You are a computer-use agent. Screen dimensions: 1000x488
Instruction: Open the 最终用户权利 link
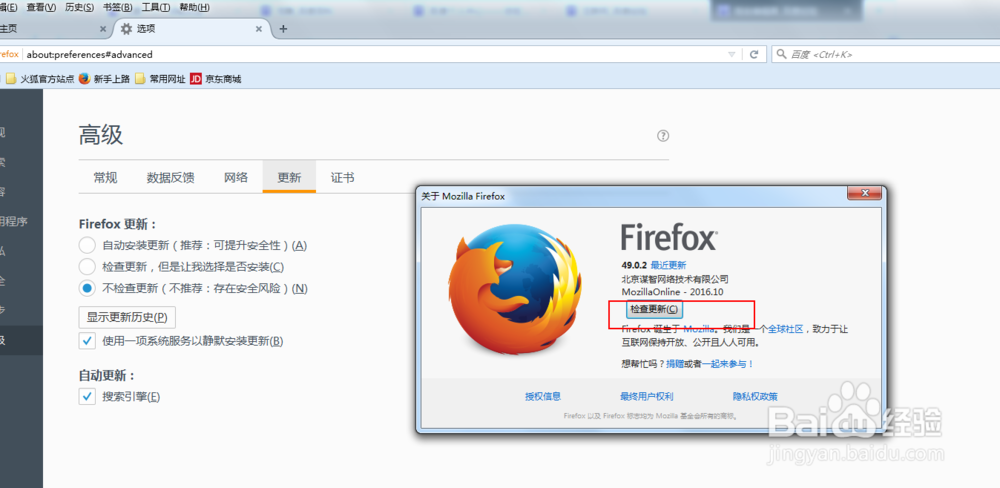pyautogui.click(x=646, y=397)
